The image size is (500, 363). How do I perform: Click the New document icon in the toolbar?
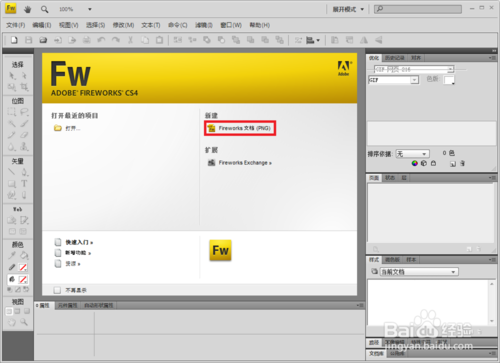(x=14, y=40)
